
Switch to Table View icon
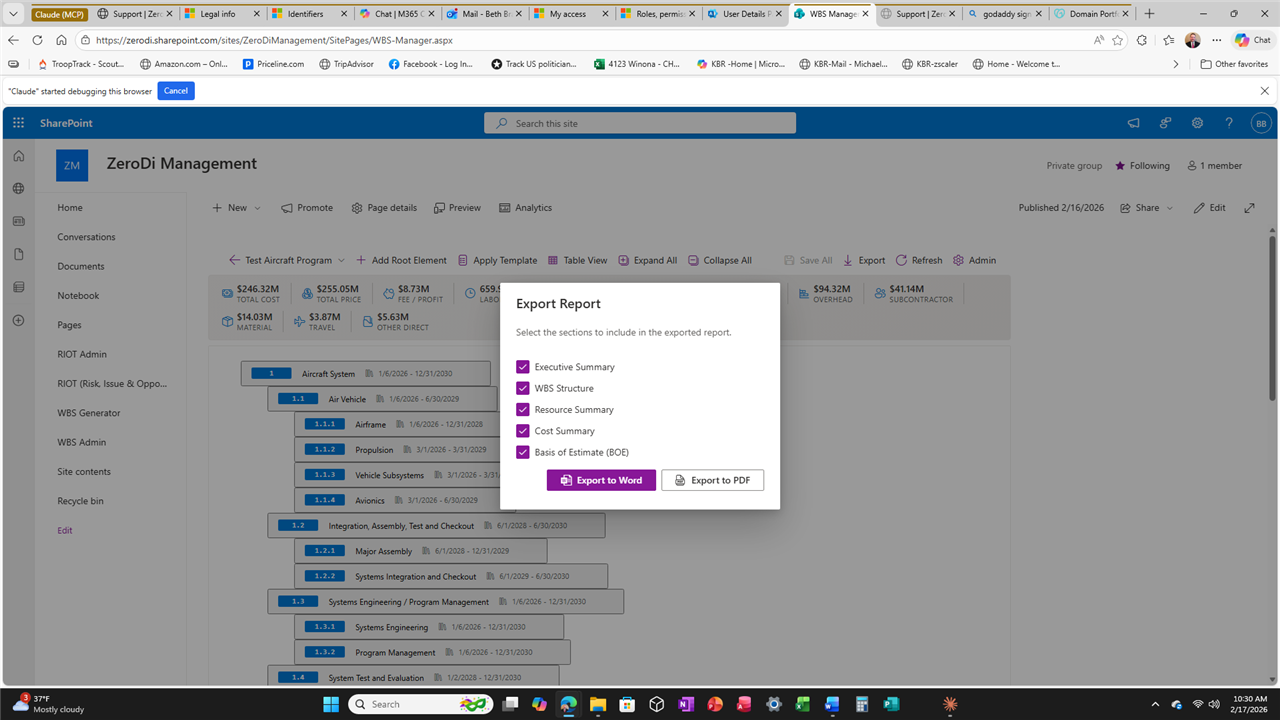point(553,260)
